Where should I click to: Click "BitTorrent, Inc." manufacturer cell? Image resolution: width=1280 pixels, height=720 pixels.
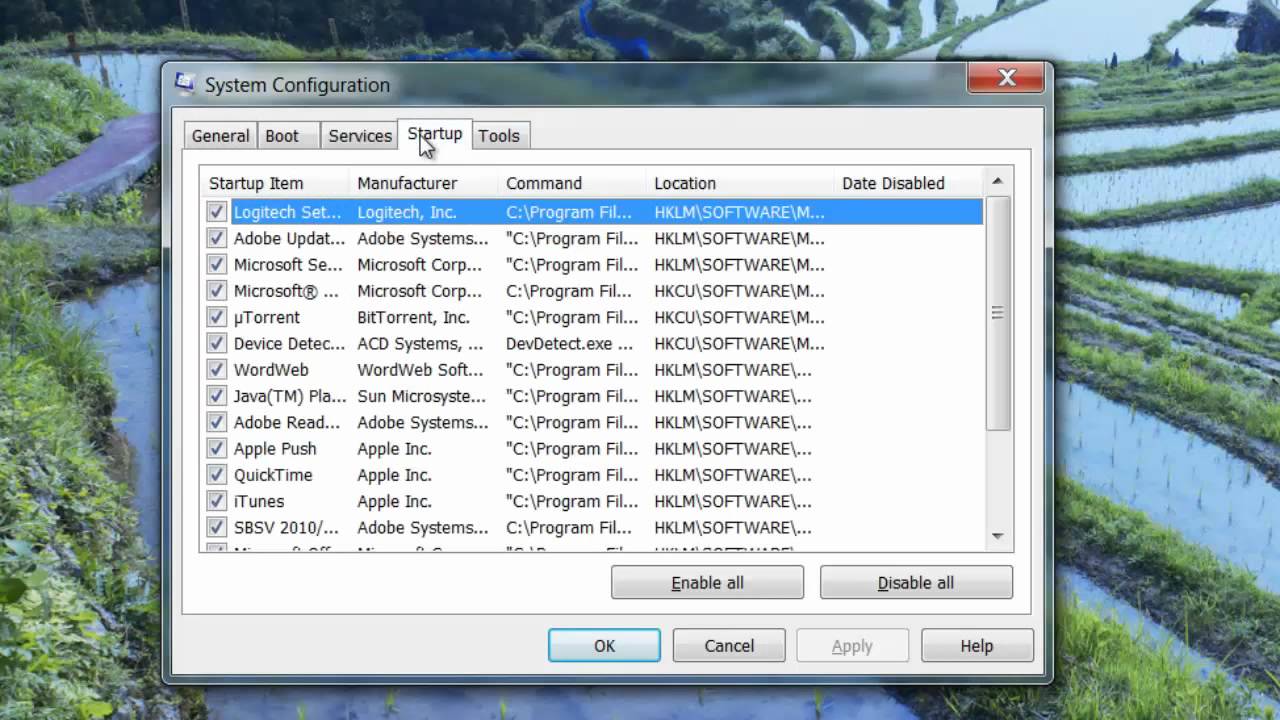pos(413,317)
